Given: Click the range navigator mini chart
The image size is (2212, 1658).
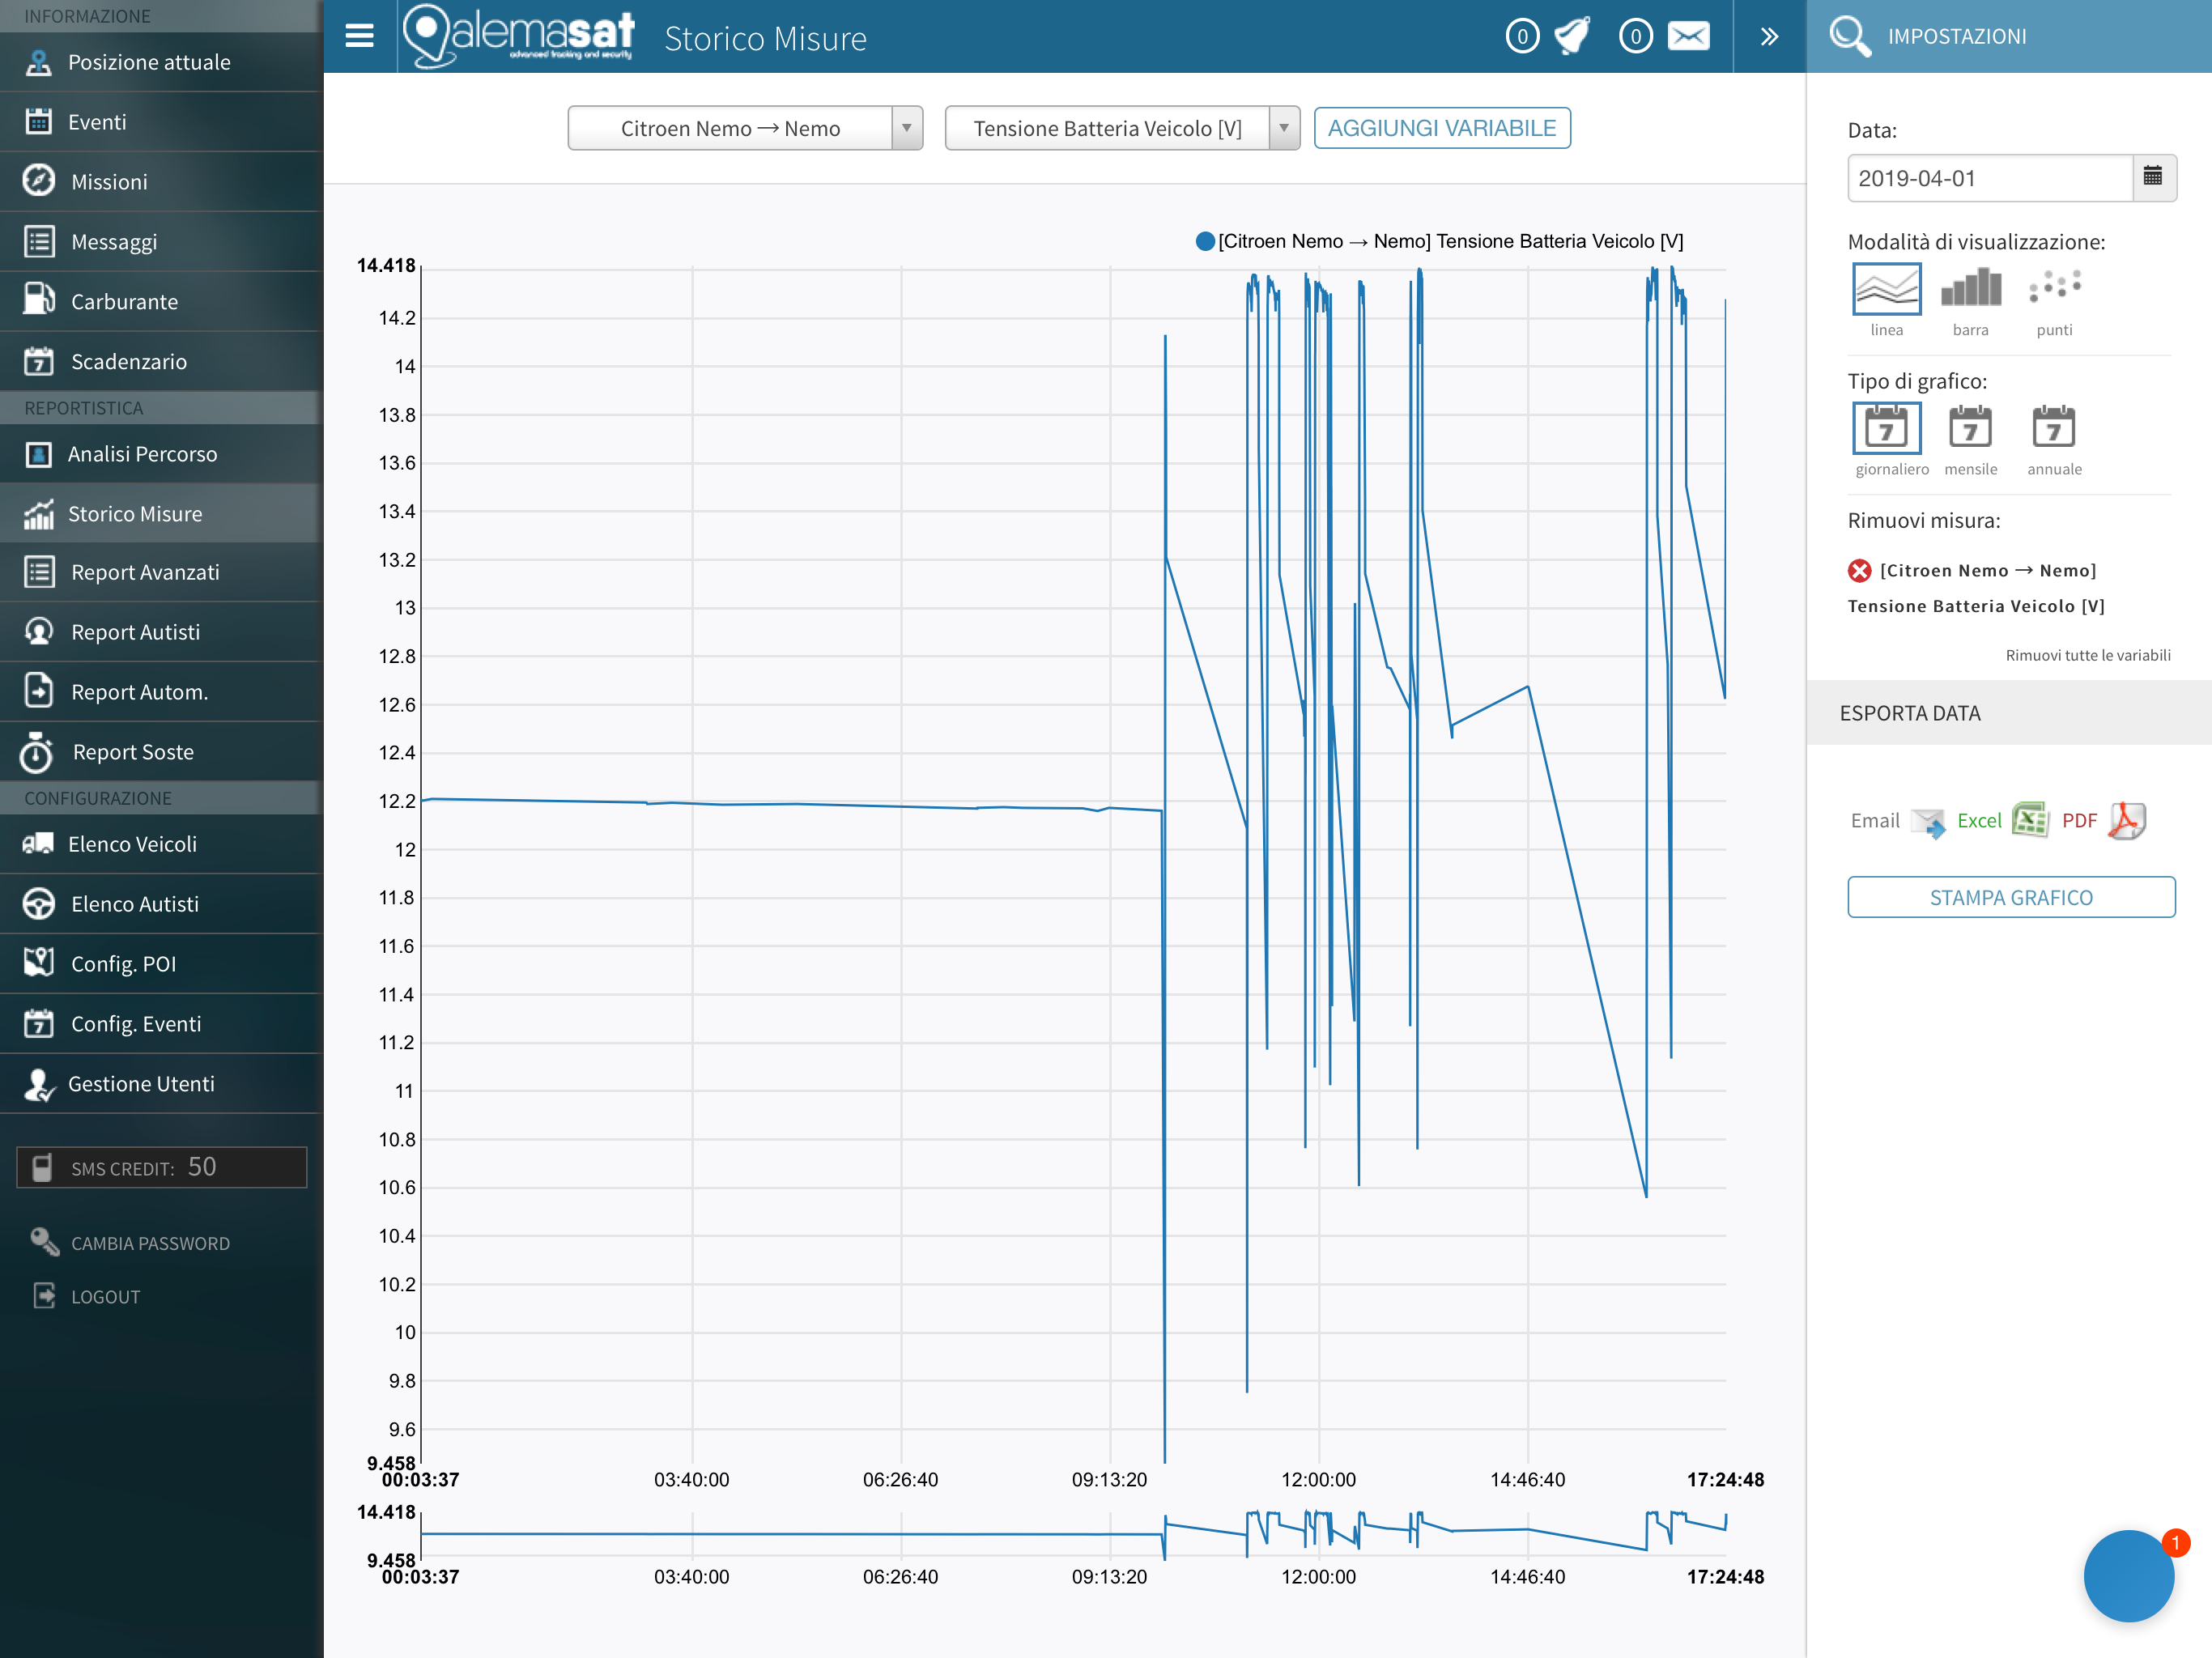Looking at the screenshot, I should pos(1073,1534).
